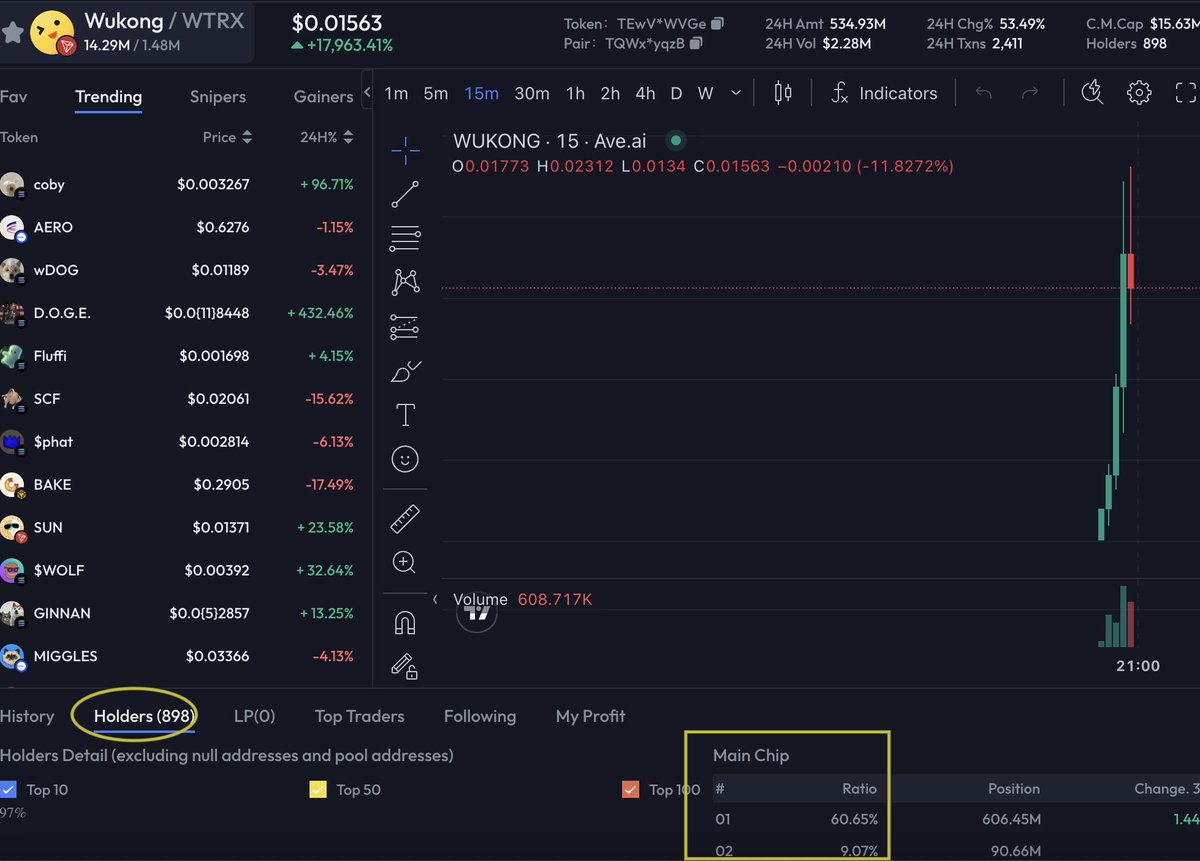Image resolution: width=1200 pixels, height=861 pixels.
Task: Select 5m timeframe
Action: click(x=435, y=93)
